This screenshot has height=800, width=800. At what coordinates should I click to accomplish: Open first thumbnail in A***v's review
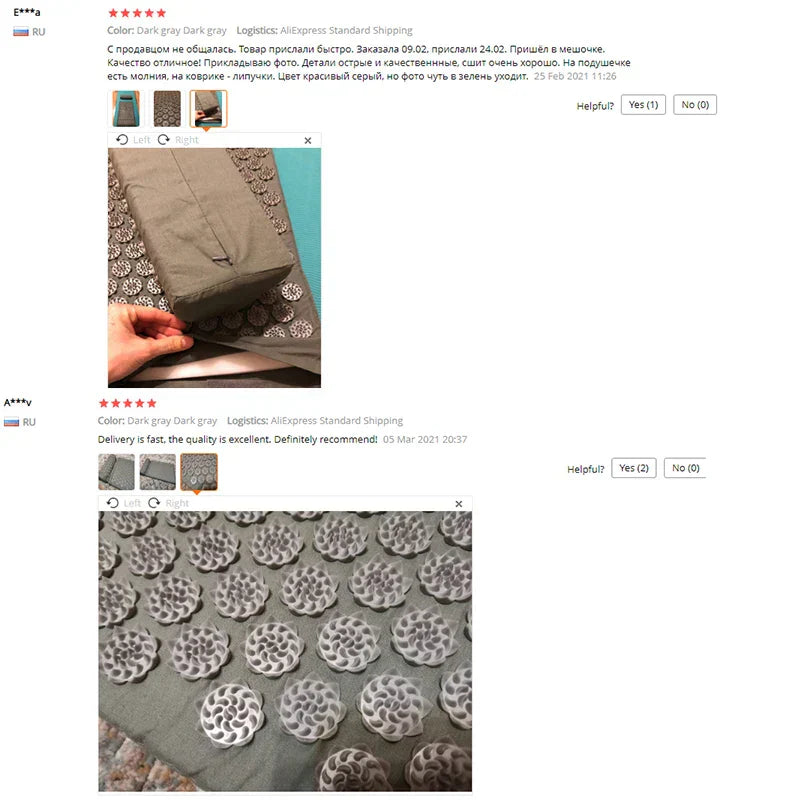[116, 472]
